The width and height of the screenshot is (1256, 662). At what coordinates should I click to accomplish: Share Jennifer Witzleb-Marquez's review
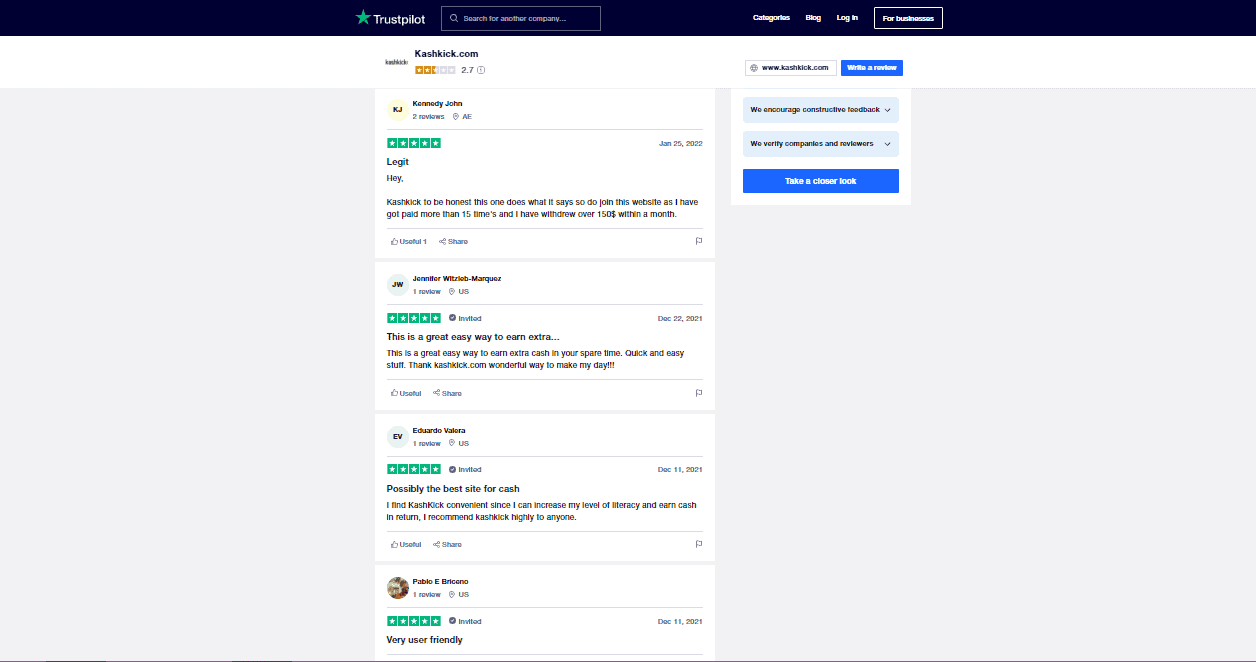(x=447, y=393)
